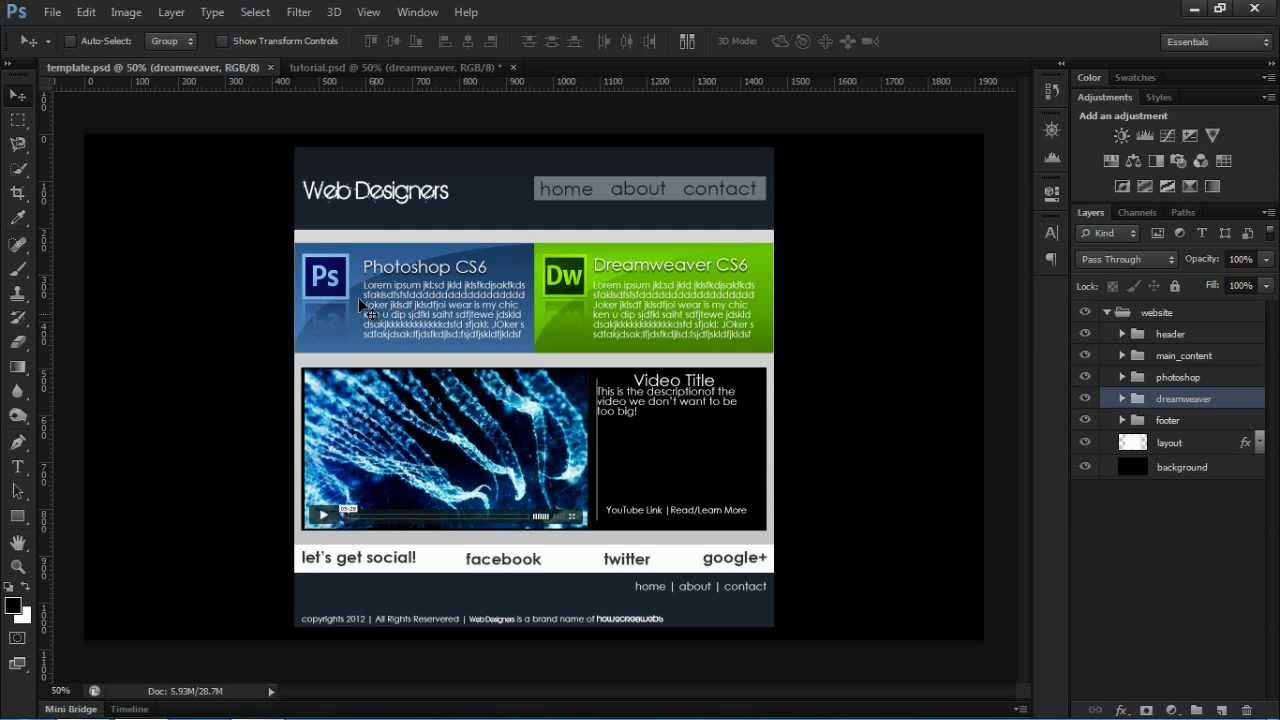Hide the background layer

click(x=1085, y=467)
